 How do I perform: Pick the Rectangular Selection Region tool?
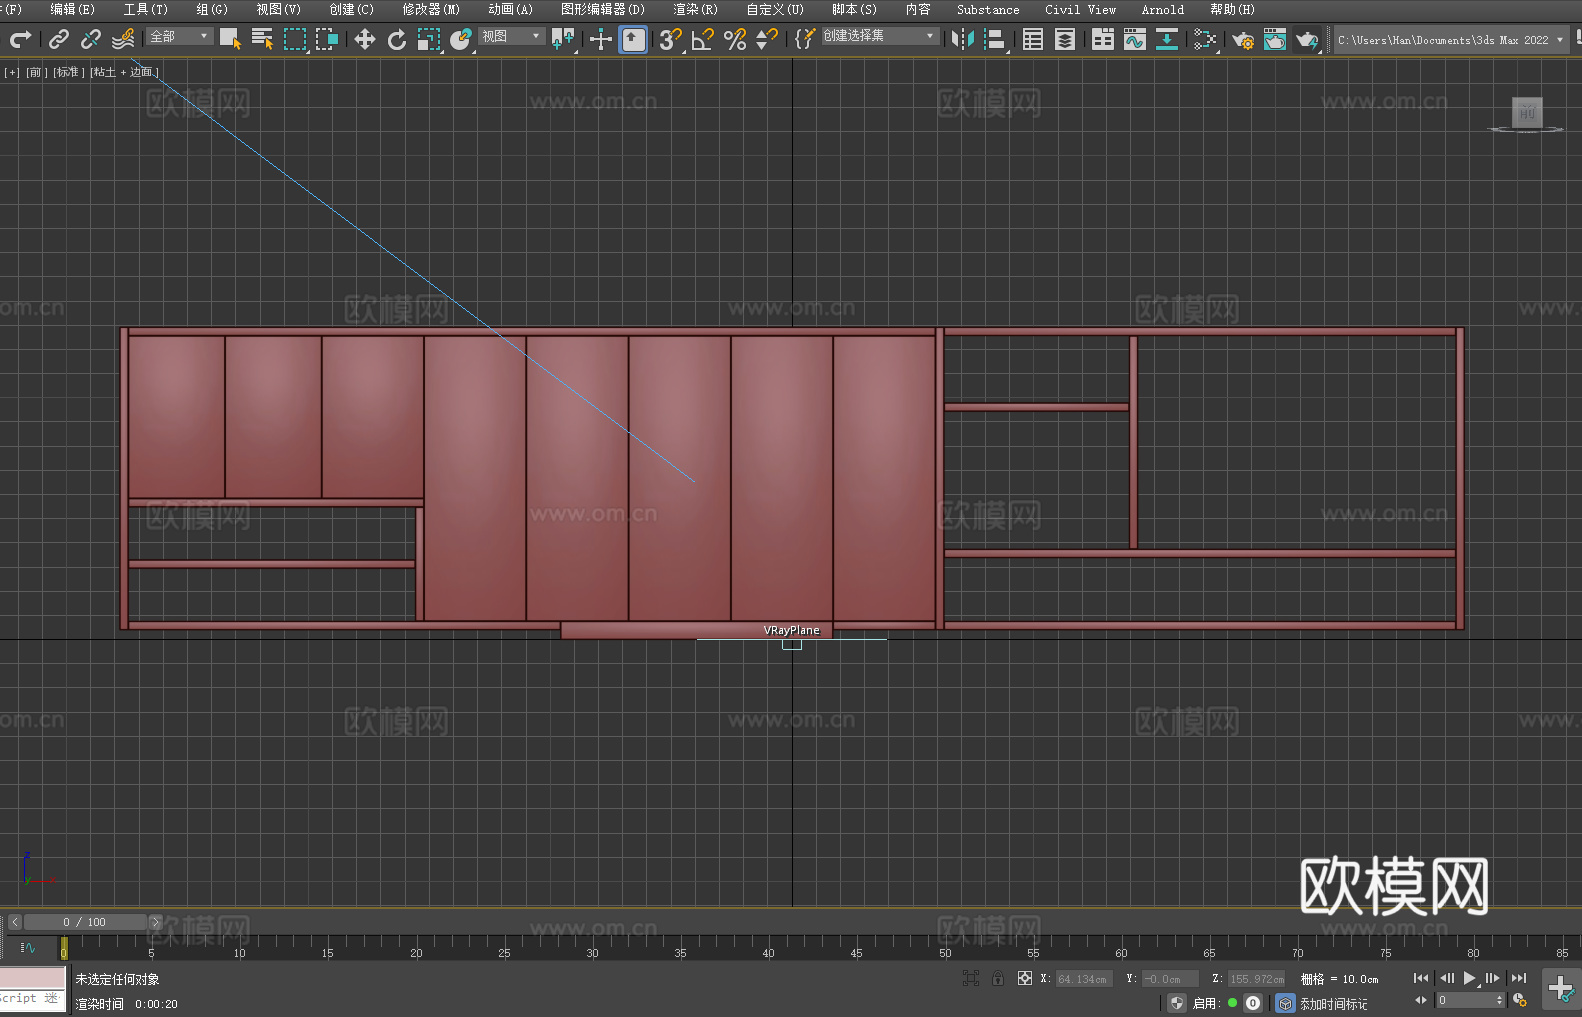295,39
